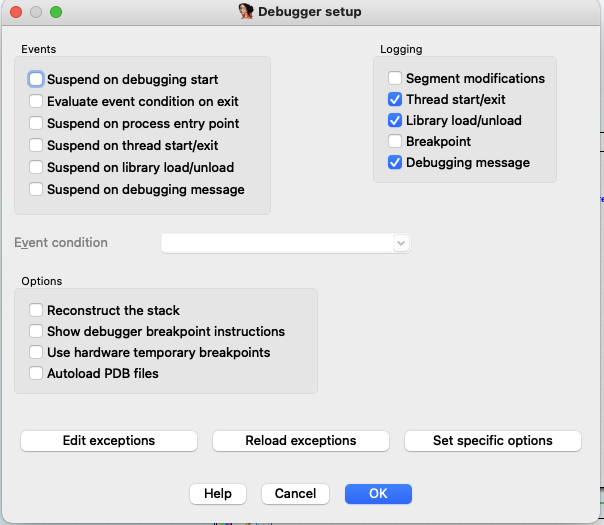Check Show debugger breakpoint instructions

coord(36,331)
